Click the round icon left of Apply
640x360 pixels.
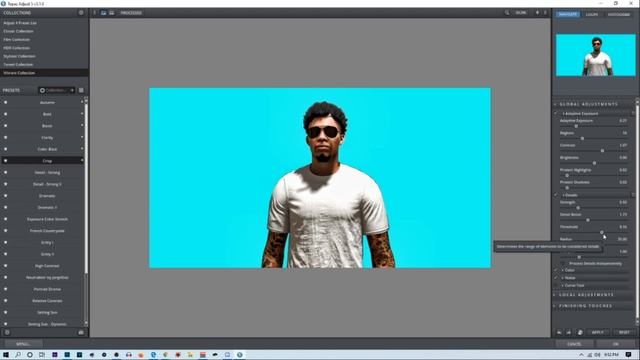580,333
